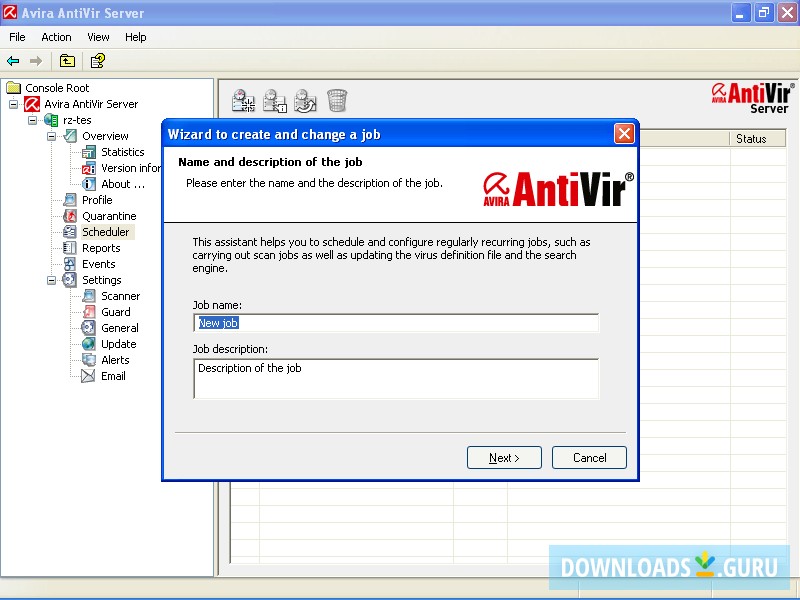Viewport: 800px width, 600px height.
Task: Click the Status column header
Action: coord(758,139)
